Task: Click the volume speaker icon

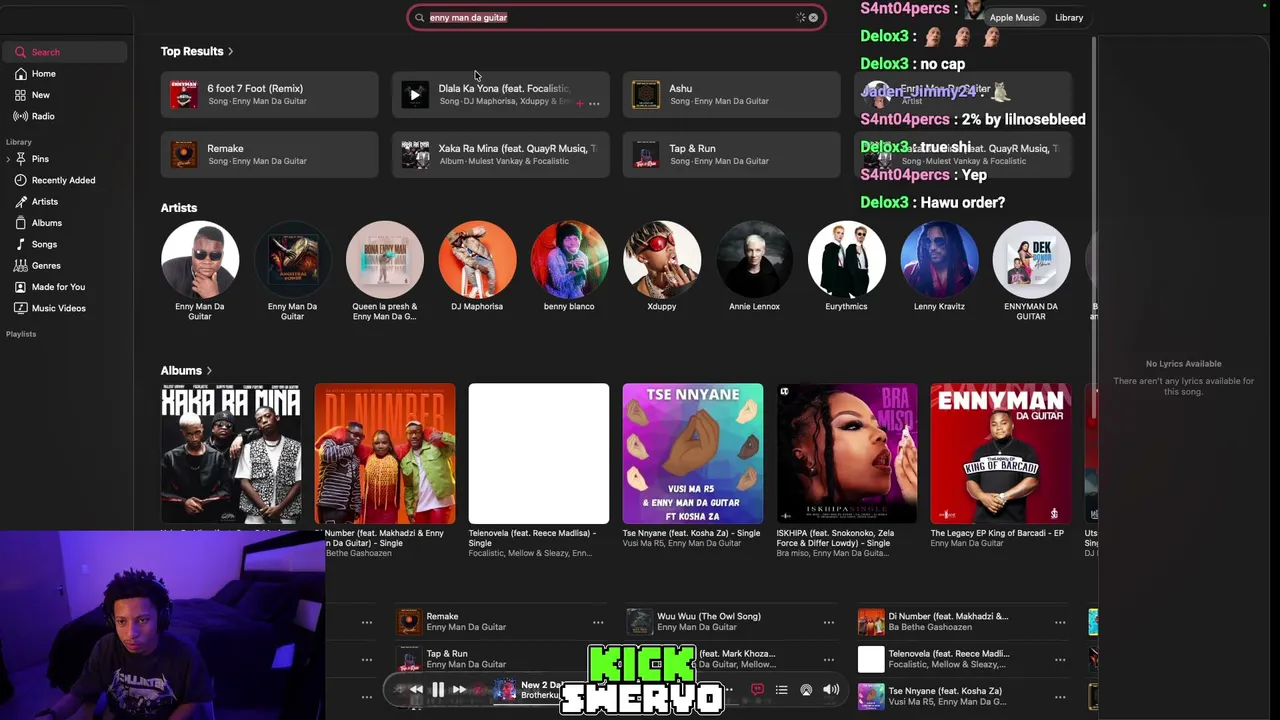Action: [831, 689]
